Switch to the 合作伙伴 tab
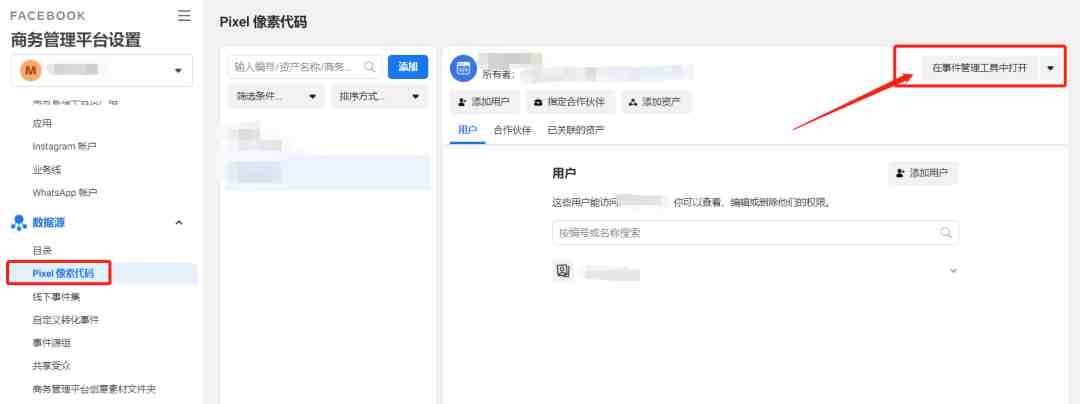 pyautogui.click(x=512, y=130)
